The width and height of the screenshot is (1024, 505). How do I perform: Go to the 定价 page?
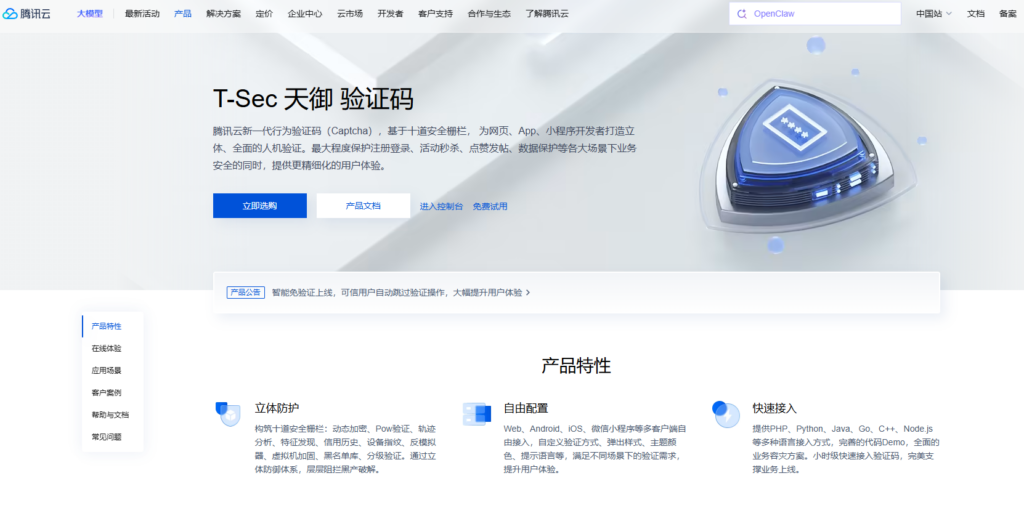point(264,14)
